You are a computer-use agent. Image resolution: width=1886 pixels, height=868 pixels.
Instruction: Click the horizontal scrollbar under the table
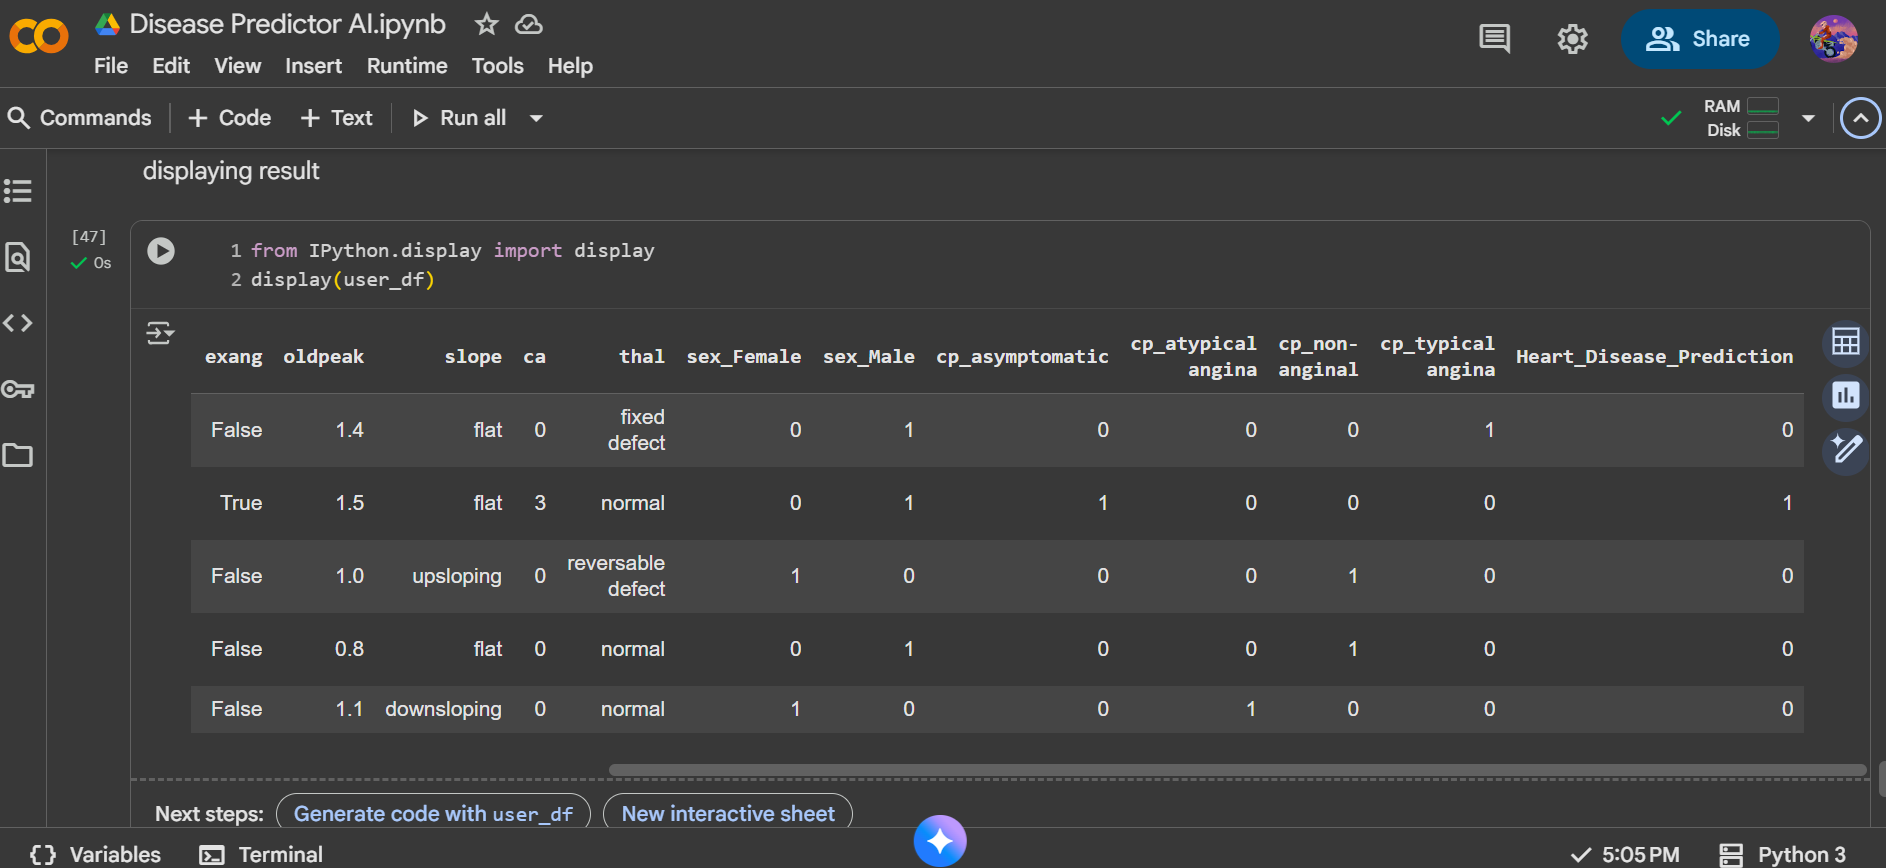tap(1236, 770)
